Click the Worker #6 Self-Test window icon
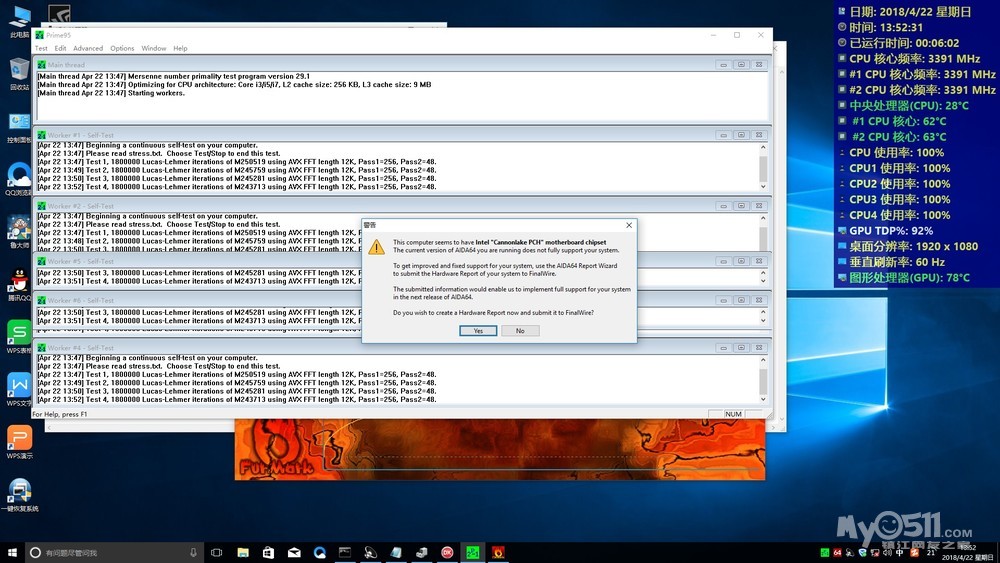1000x563 pixels. 41,300
